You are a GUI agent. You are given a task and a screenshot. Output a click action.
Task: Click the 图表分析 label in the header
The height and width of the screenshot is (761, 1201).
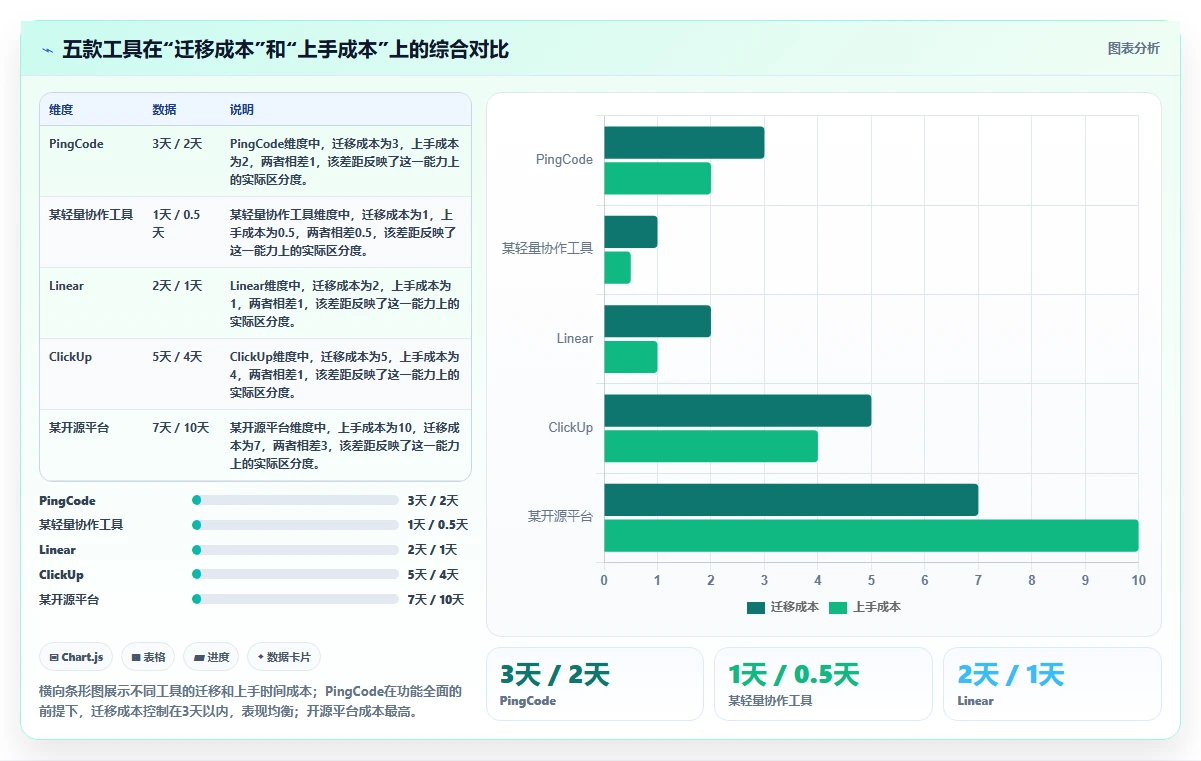pyautogui.click(x=1133, y=48)
